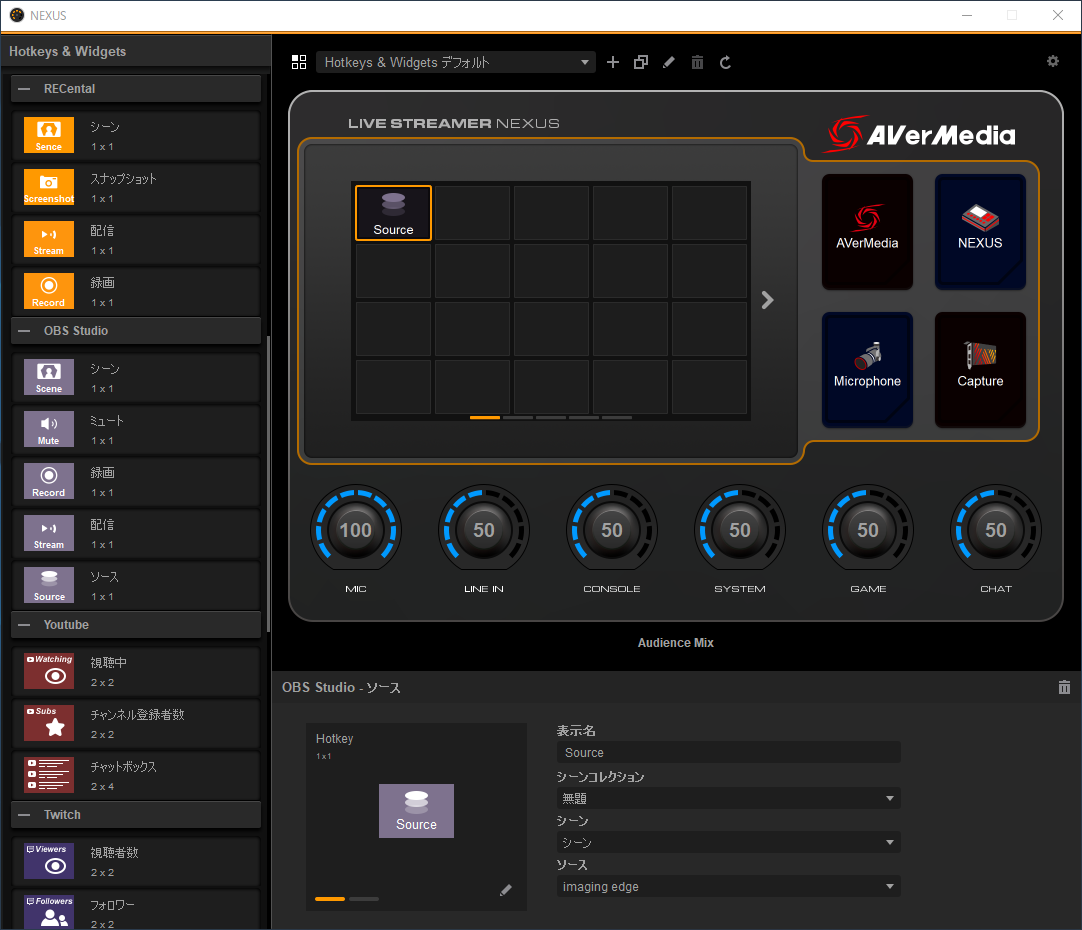Select the purple OBS Studio Stream icon
This screenshot has height=930, width=1082.
click(48, 533)
